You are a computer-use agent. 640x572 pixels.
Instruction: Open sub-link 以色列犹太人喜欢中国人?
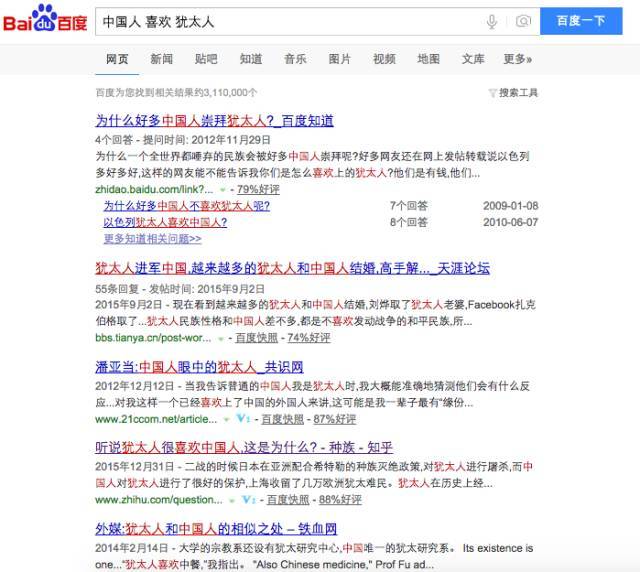(x=165, y=223)
